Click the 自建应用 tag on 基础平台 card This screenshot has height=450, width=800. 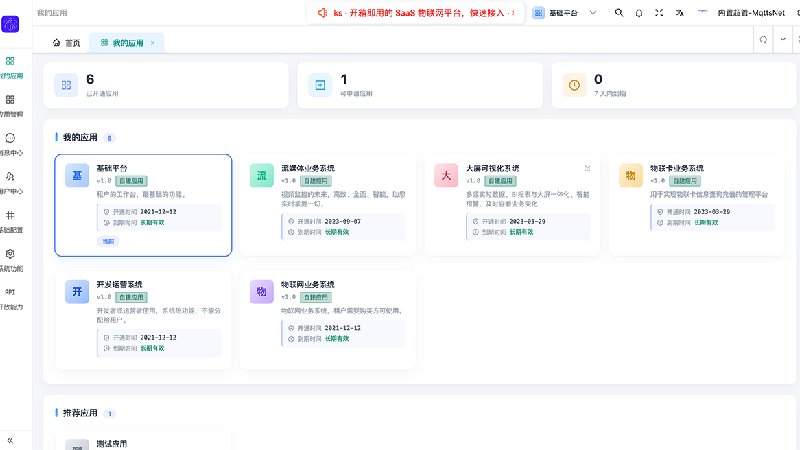coord(132,181)
